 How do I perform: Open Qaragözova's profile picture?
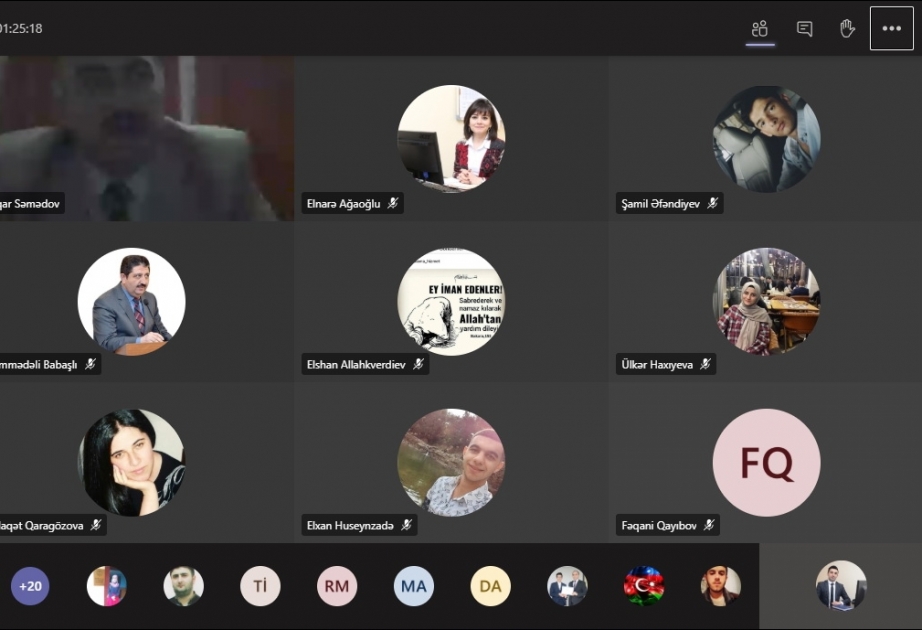131,462
